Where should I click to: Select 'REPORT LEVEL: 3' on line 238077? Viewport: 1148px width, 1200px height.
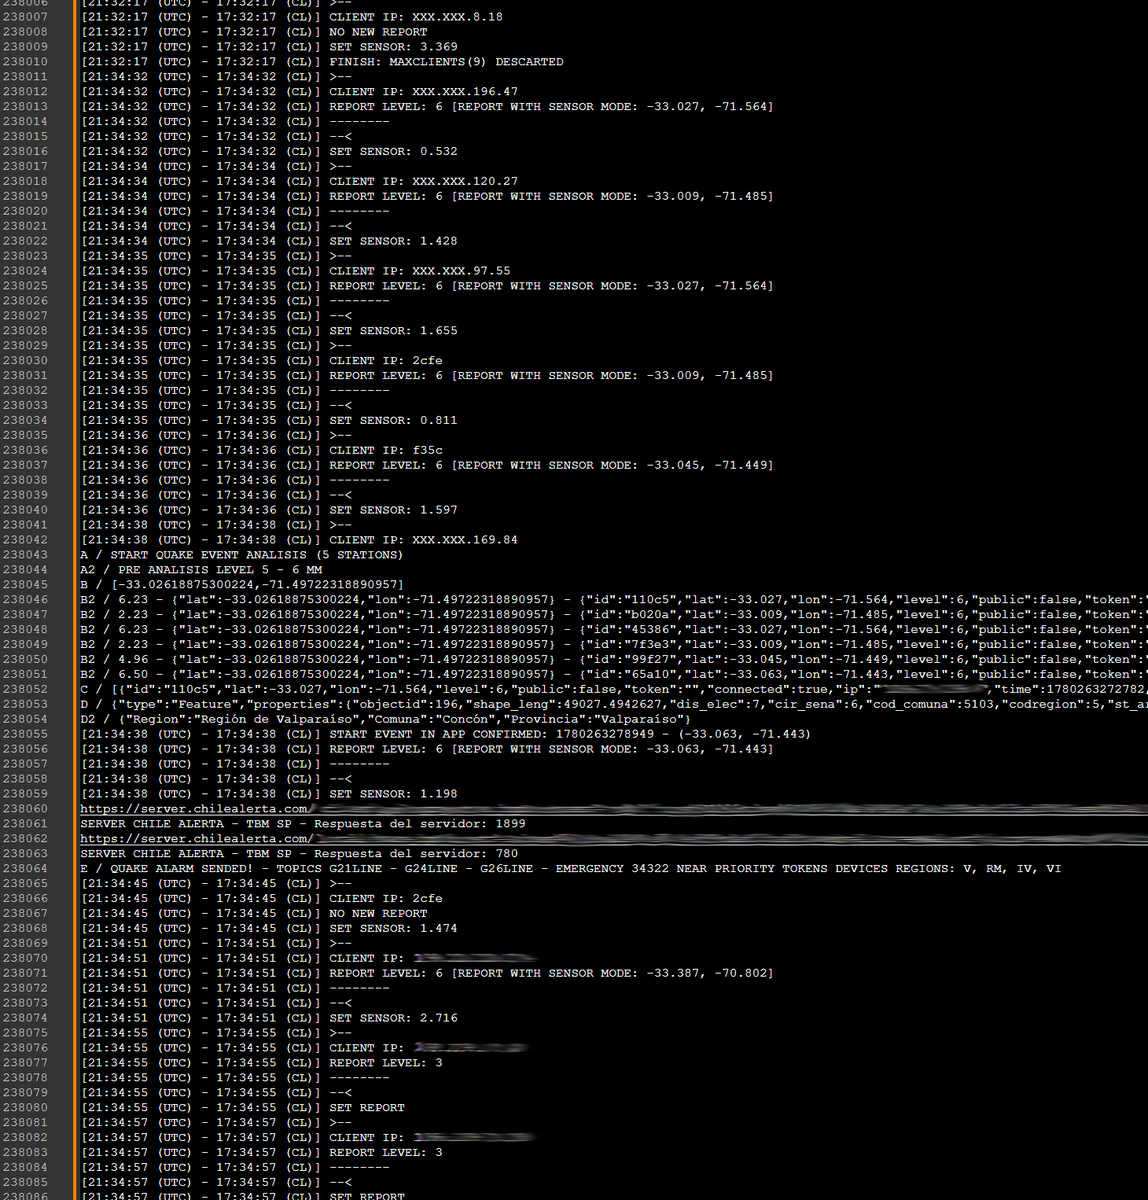click(386, 1063)
